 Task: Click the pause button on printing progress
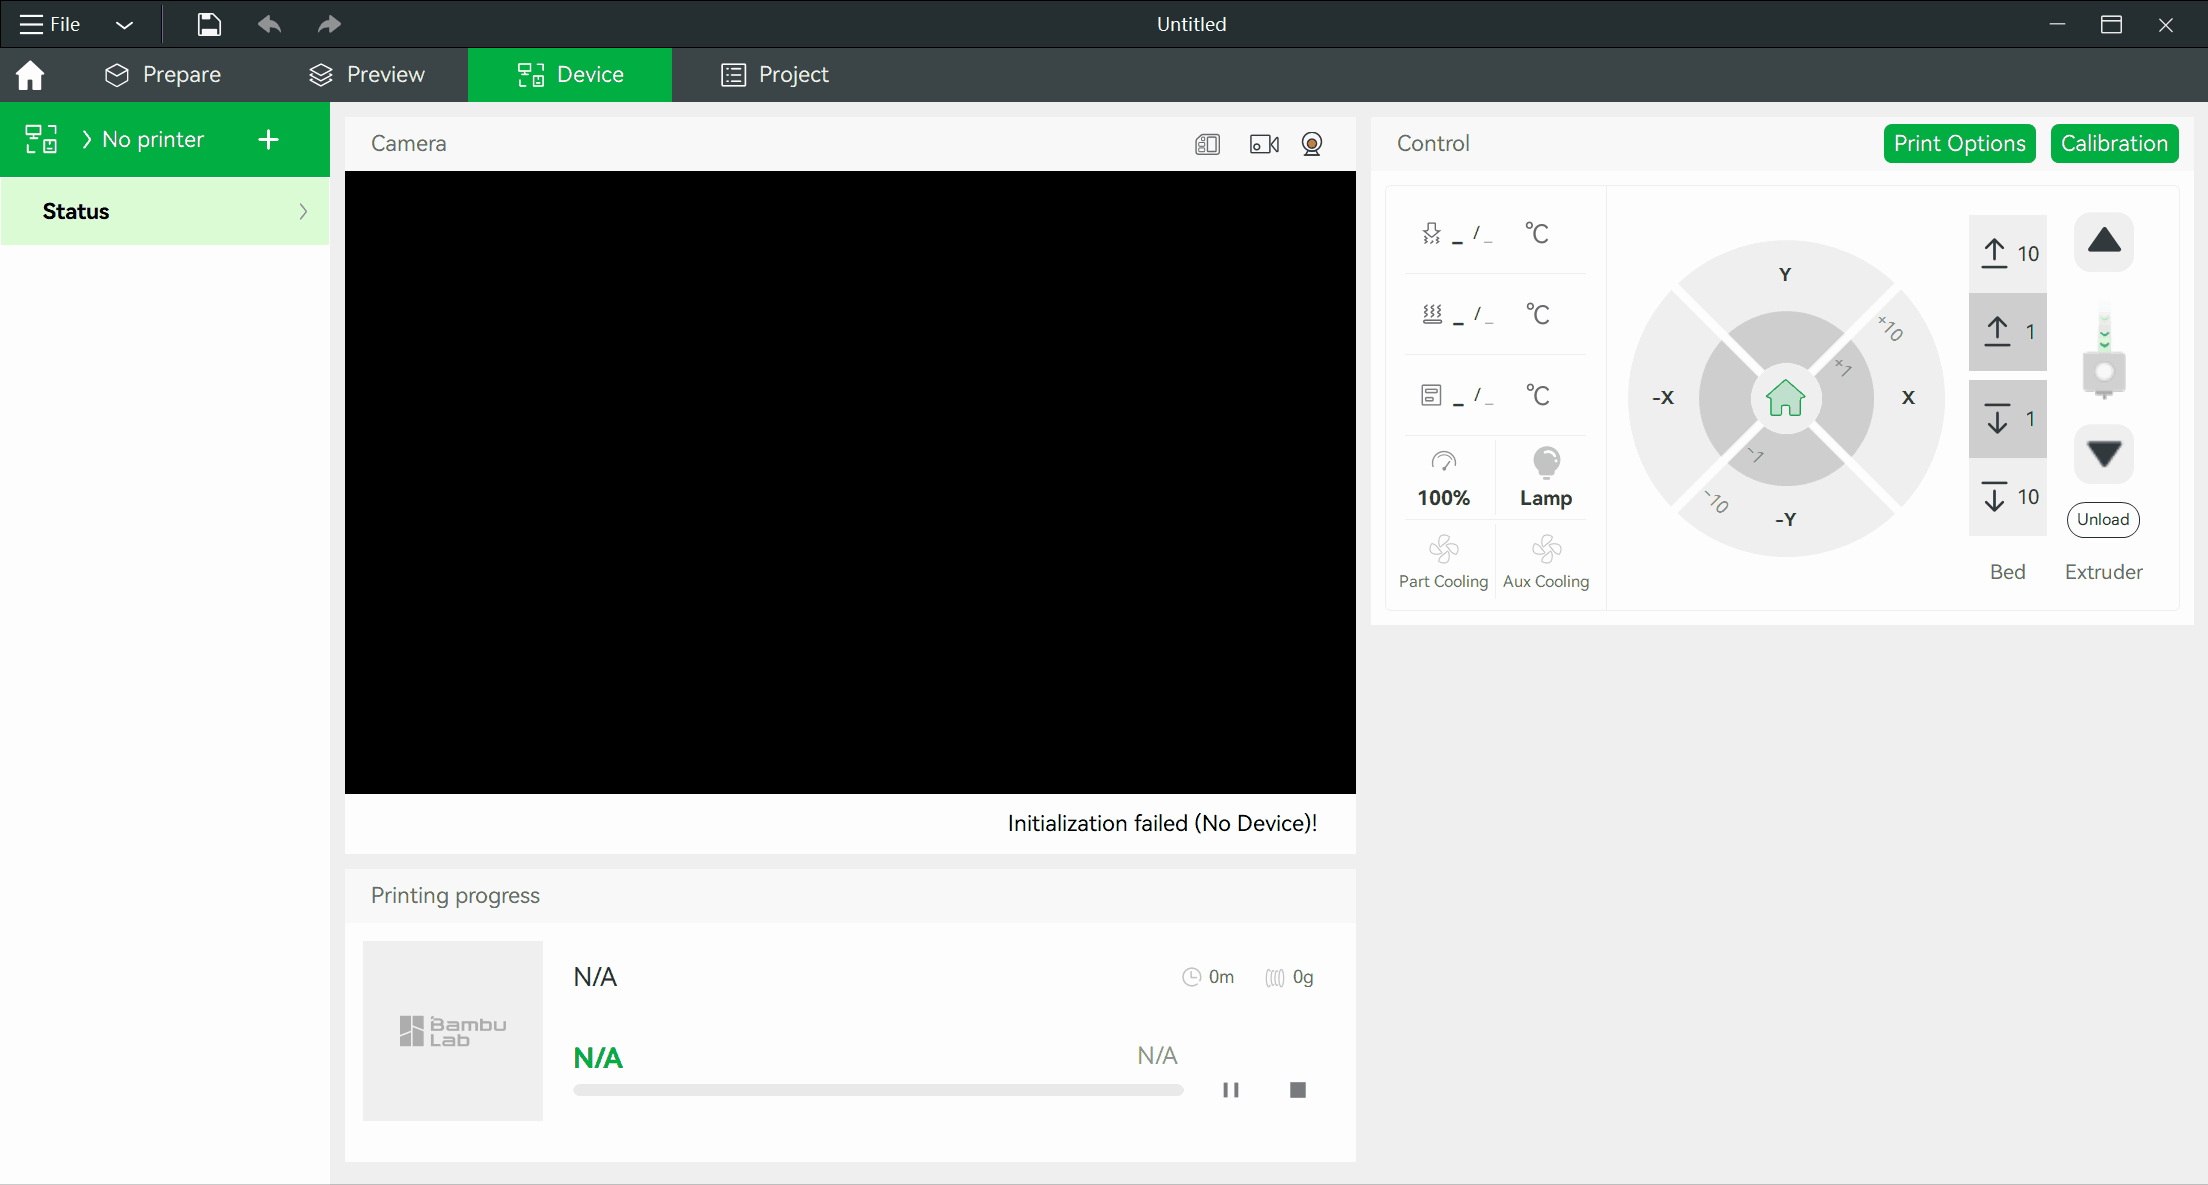tap(1231, 1089)
